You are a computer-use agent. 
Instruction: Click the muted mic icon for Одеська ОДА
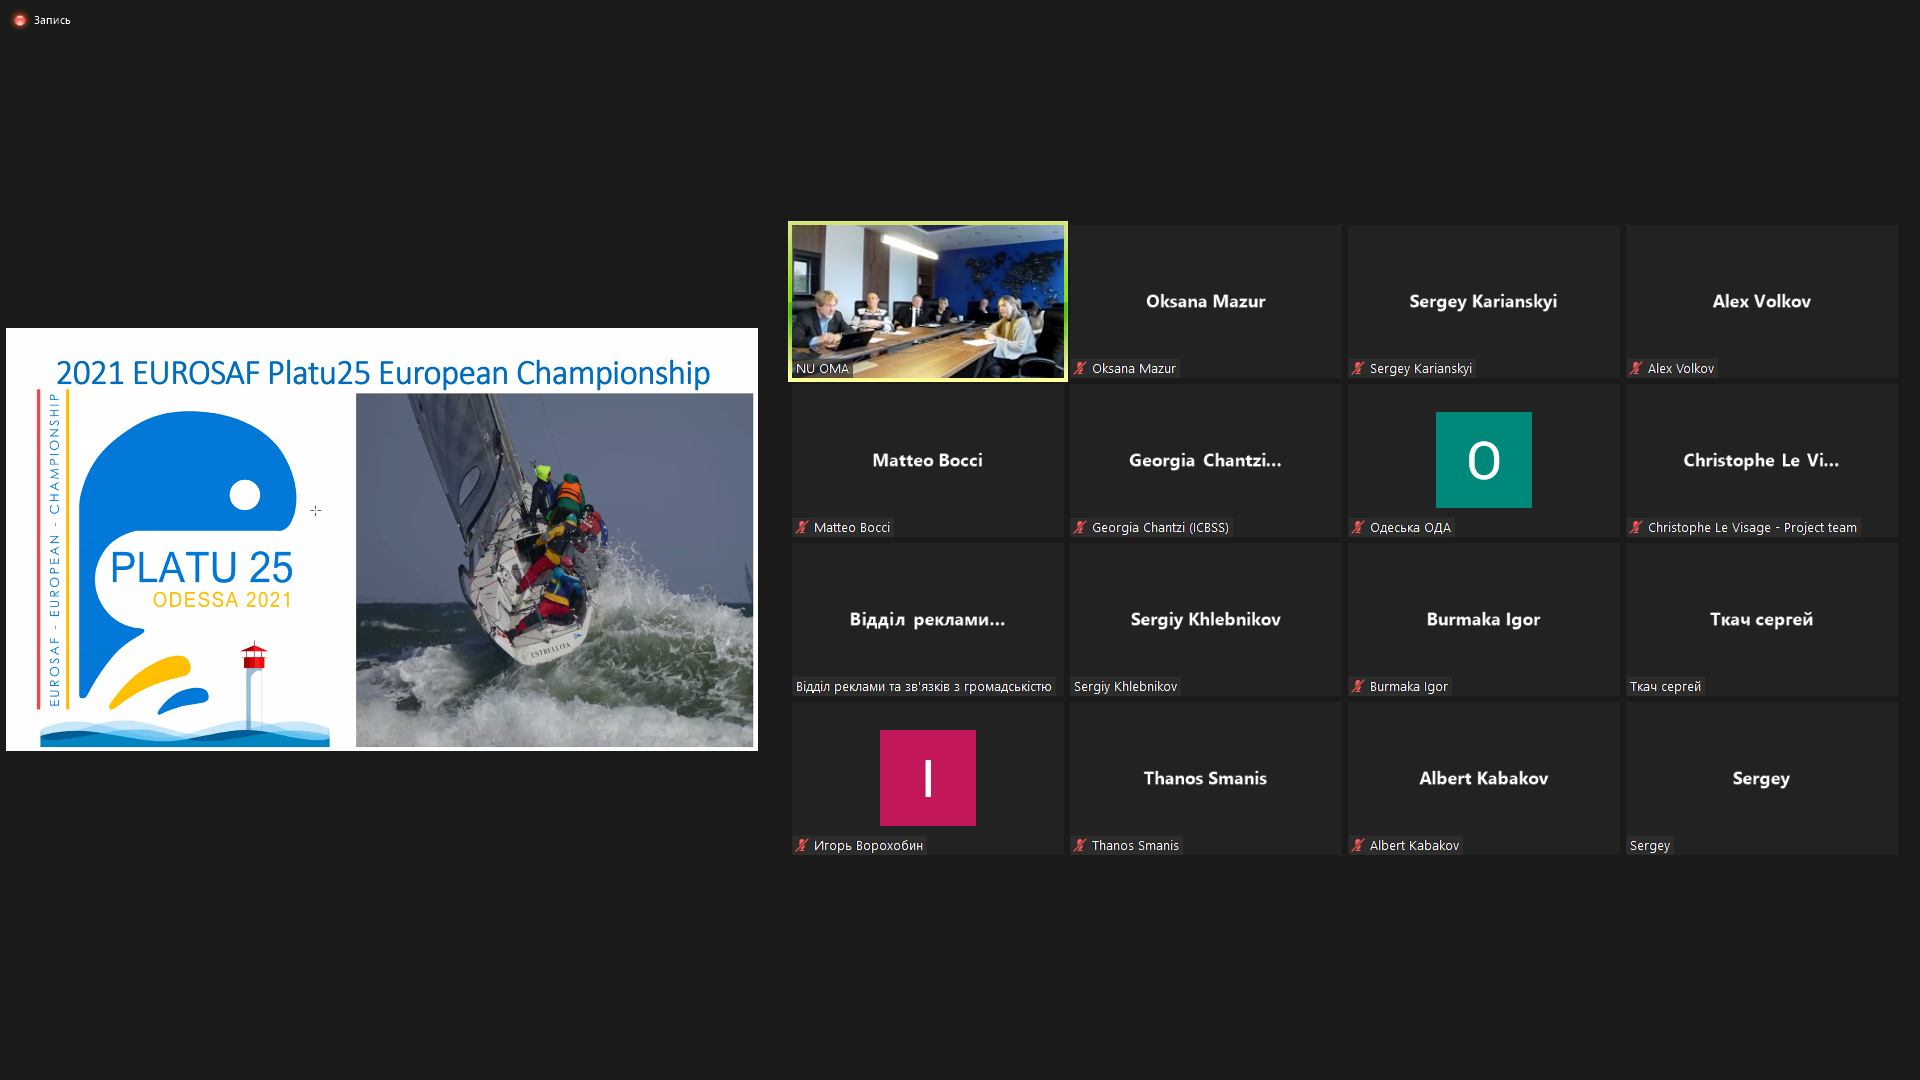[x=1358, y=528]
